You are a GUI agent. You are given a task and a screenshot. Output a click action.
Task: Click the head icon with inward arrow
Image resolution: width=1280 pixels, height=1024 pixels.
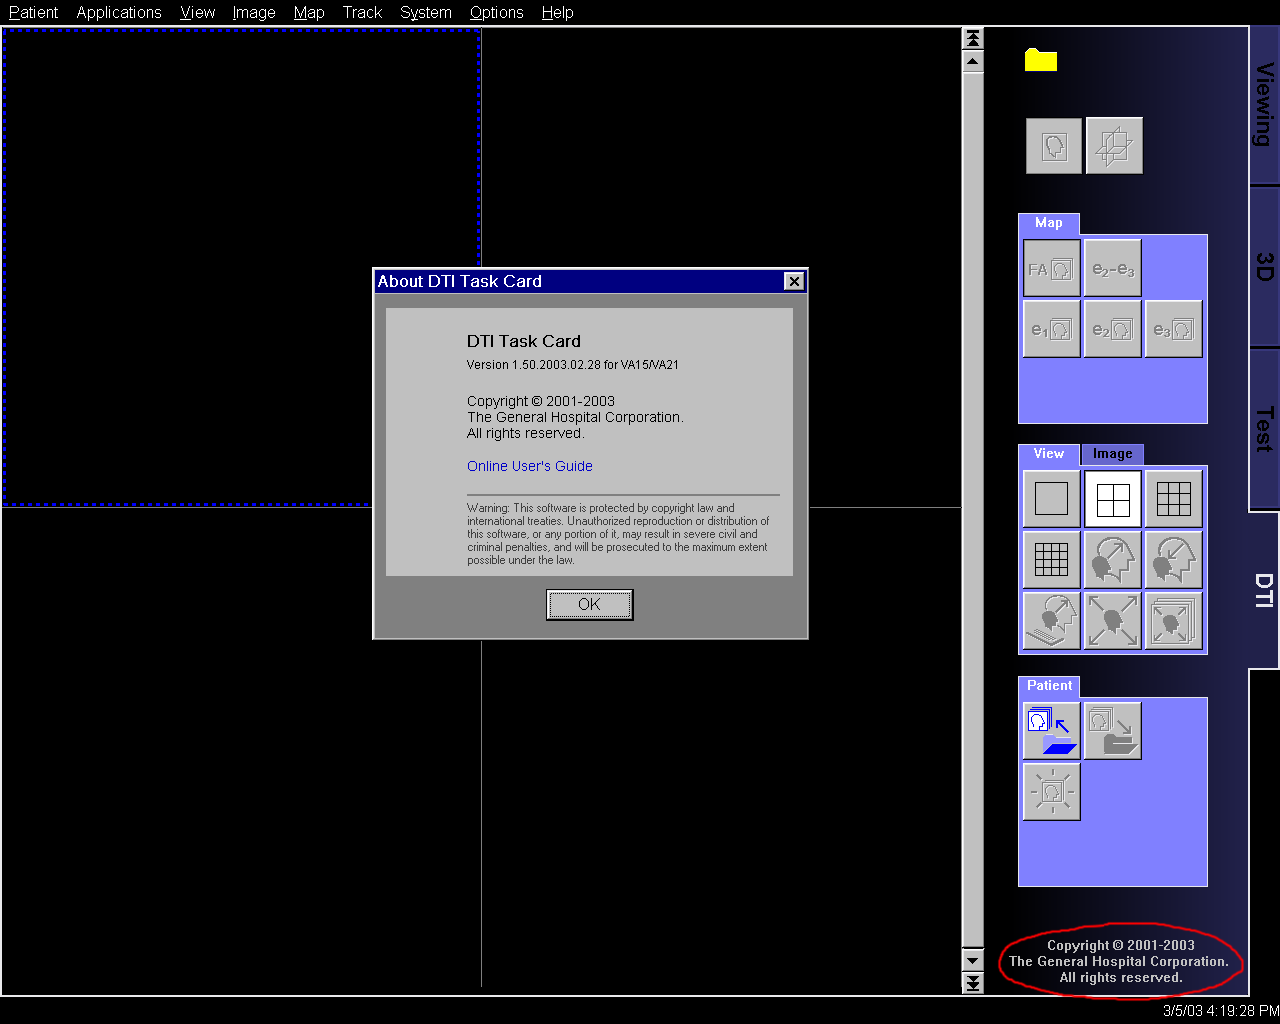pyautogui.click(x=1173, y=559)
